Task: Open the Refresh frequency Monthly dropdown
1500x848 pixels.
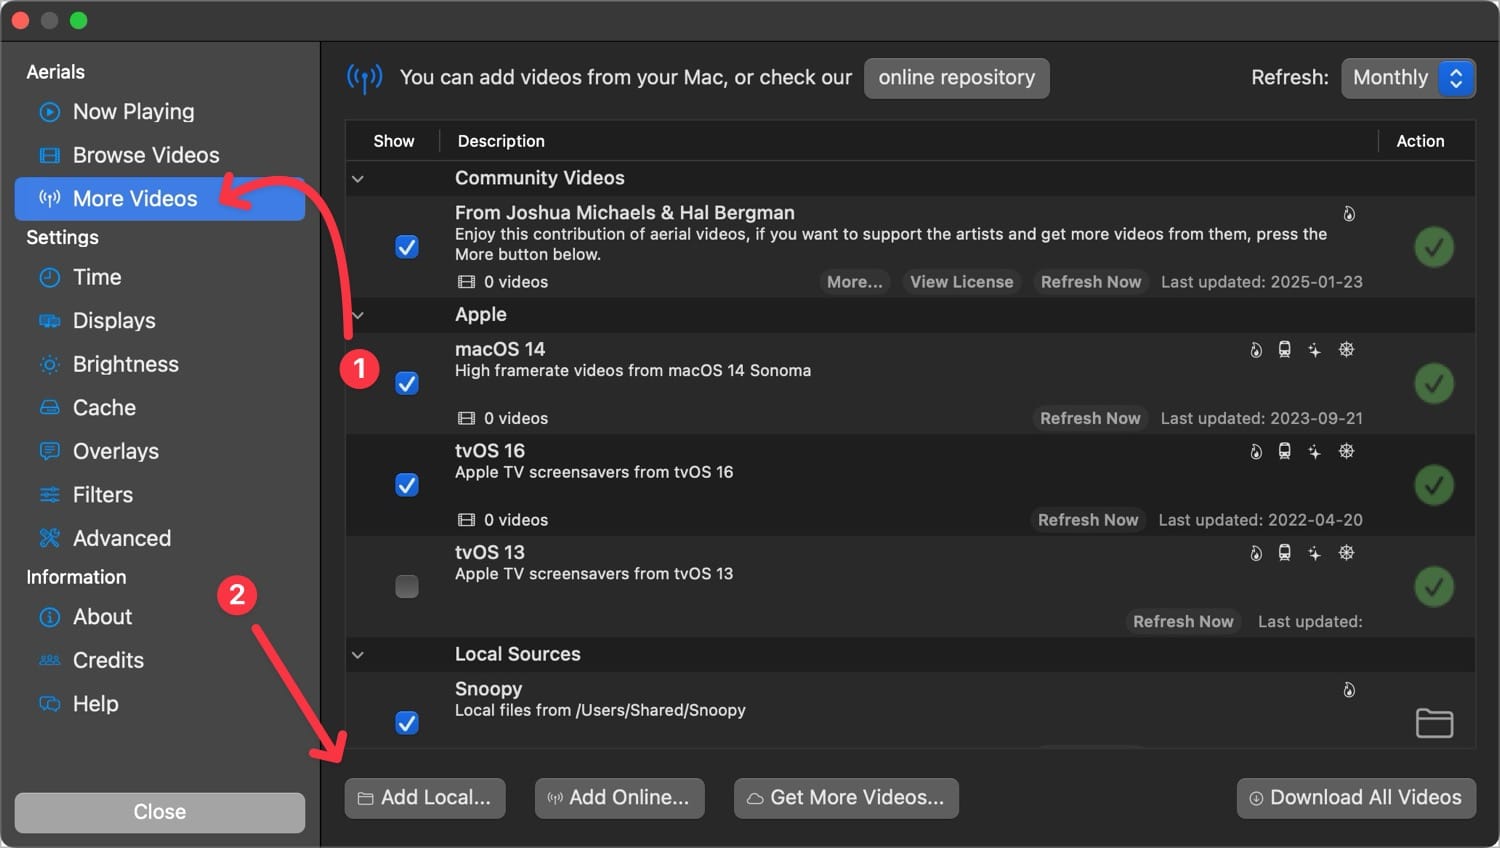Action: tap(1408, 78)
